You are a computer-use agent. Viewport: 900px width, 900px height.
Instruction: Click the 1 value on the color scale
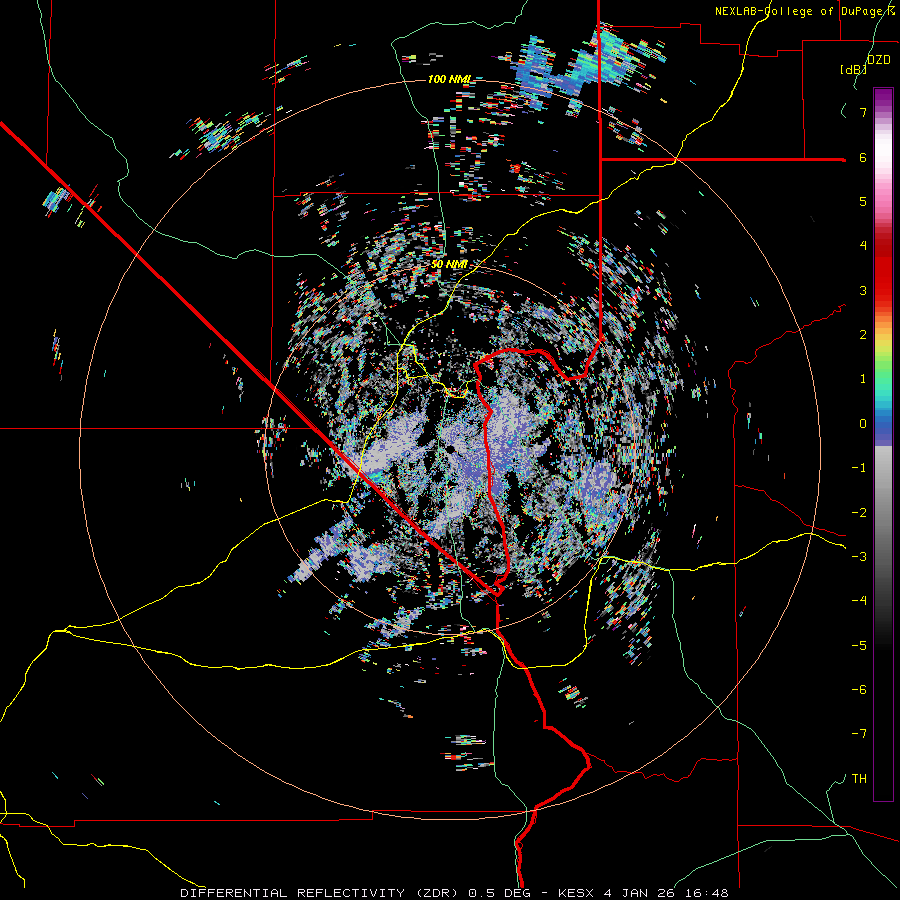(x=863, y=379)
